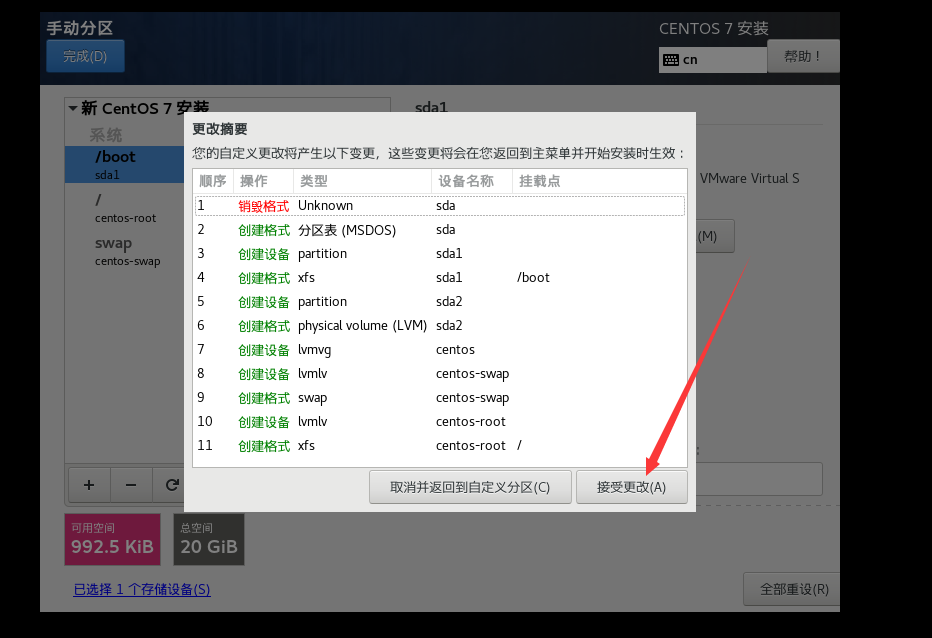The image size is (932, 638).
Task: Open the 帮助! help button
Action: (803, 56)
